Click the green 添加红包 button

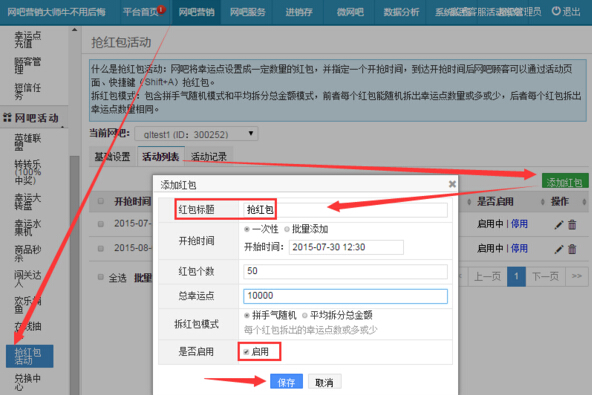564,182
